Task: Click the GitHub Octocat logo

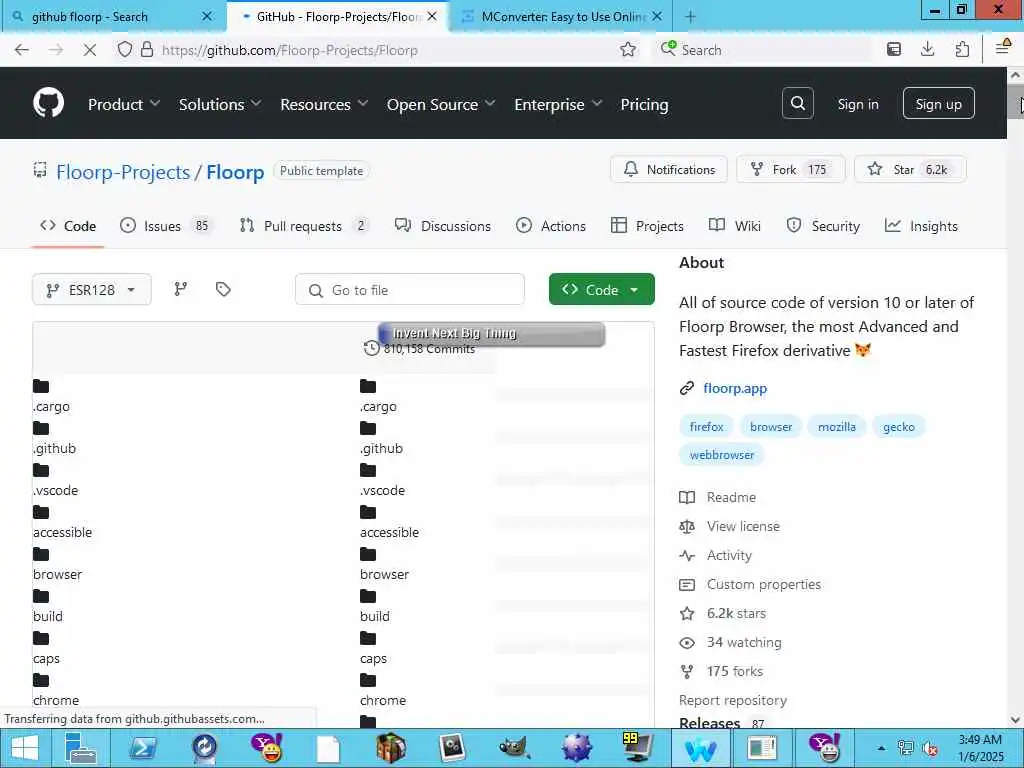Action: tap(48, 103)
